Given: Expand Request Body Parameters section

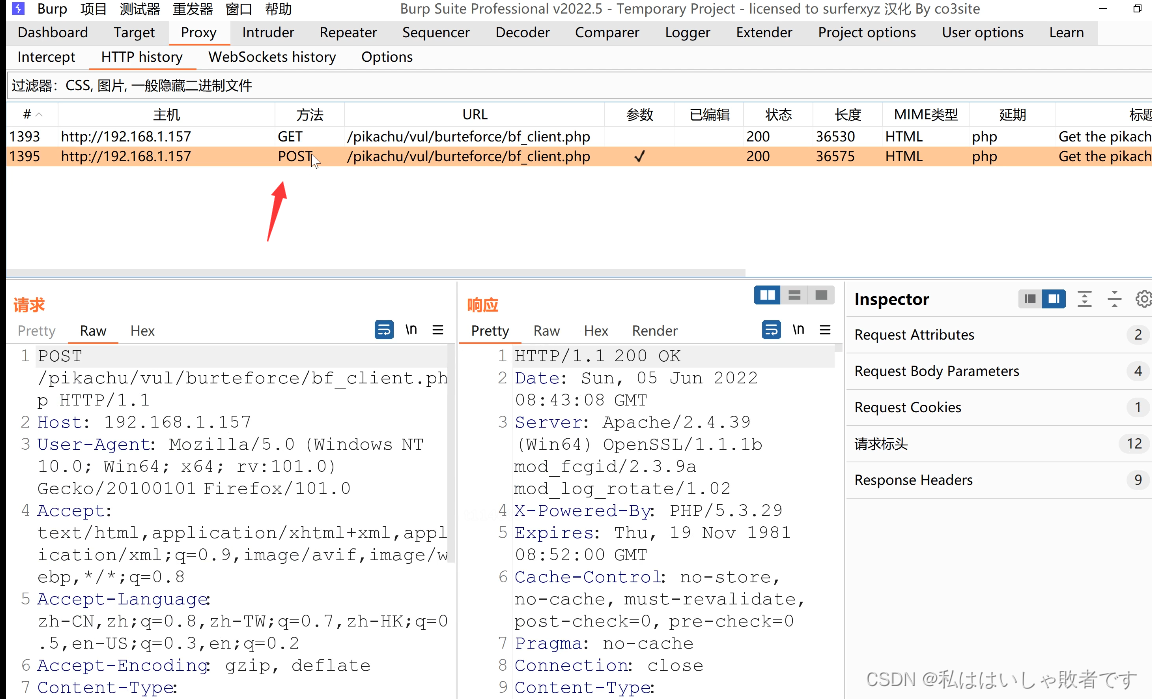Looking at the screenshot, I should (x=998, y=371).
